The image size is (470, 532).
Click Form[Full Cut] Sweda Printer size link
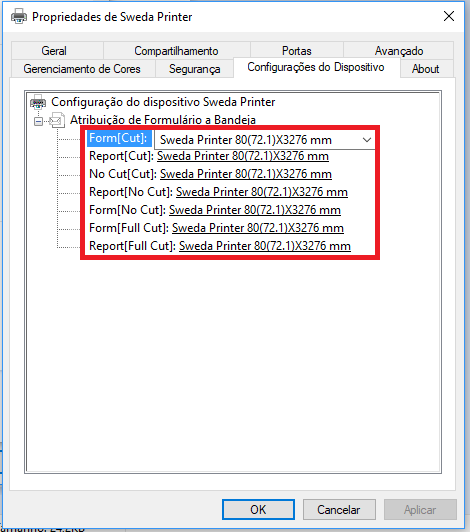pyautogui.click(x=258, y=228)
